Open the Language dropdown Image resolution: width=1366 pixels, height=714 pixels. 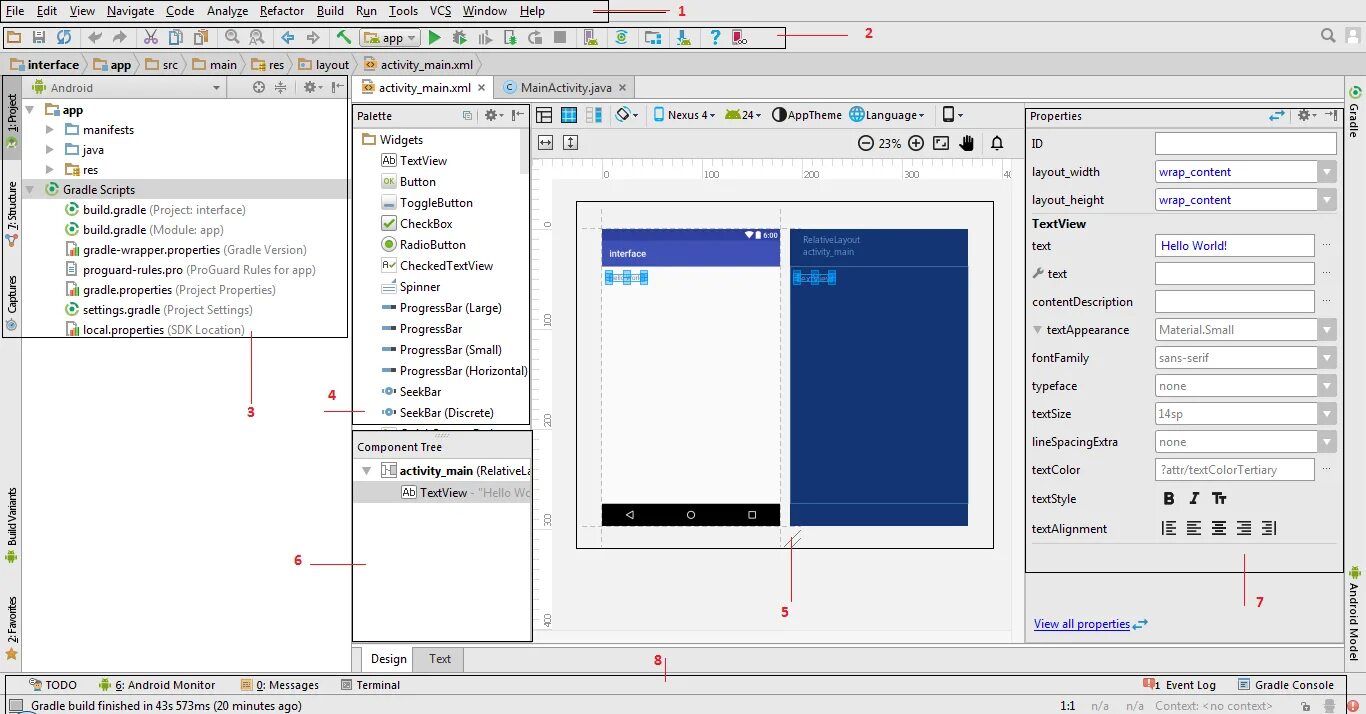click(x=887, y=115)
